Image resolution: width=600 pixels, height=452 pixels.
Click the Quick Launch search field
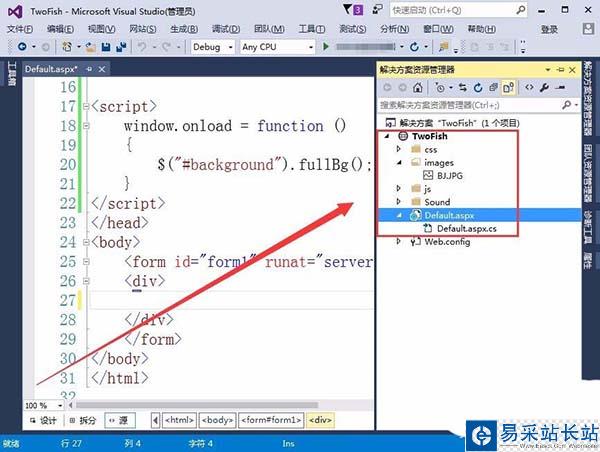pyautogui.click(x=458, y=10)
